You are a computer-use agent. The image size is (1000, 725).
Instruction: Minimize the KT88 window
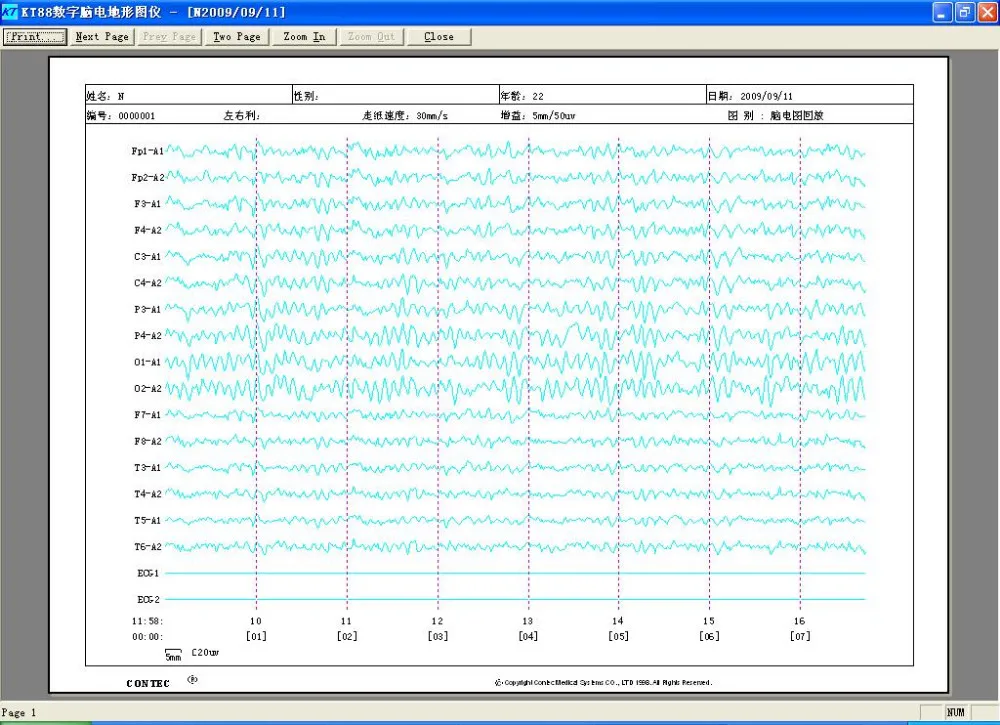tap(942, 12)
